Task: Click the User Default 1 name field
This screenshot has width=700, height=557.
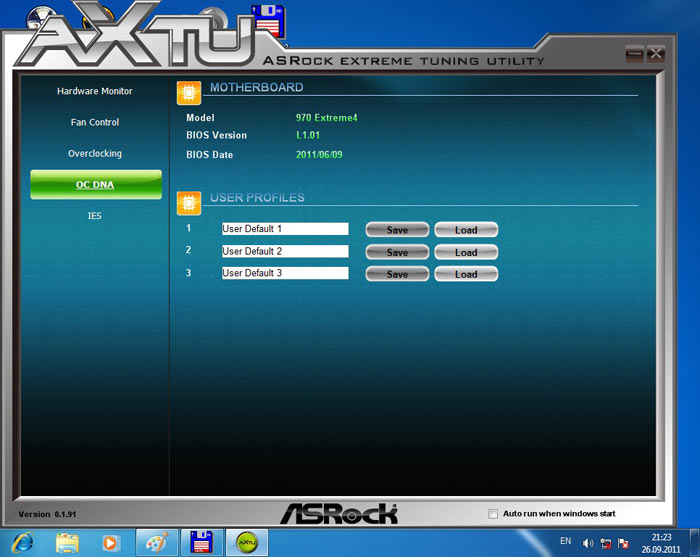Action: (x=285, y=229)
